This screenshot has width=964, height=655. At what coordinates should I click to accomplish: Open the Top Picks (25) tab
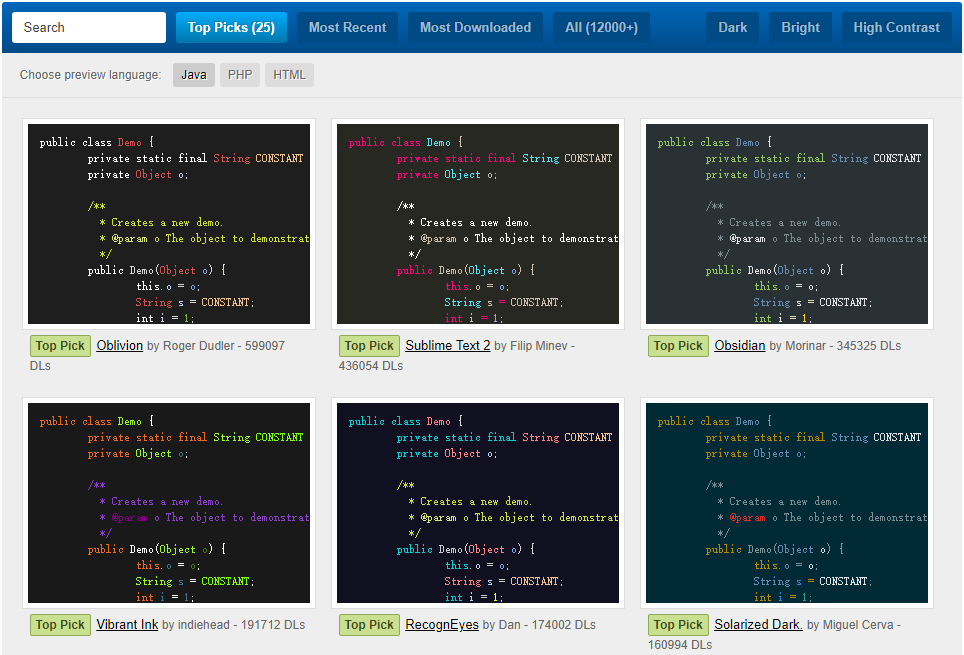tap(231, 28)
